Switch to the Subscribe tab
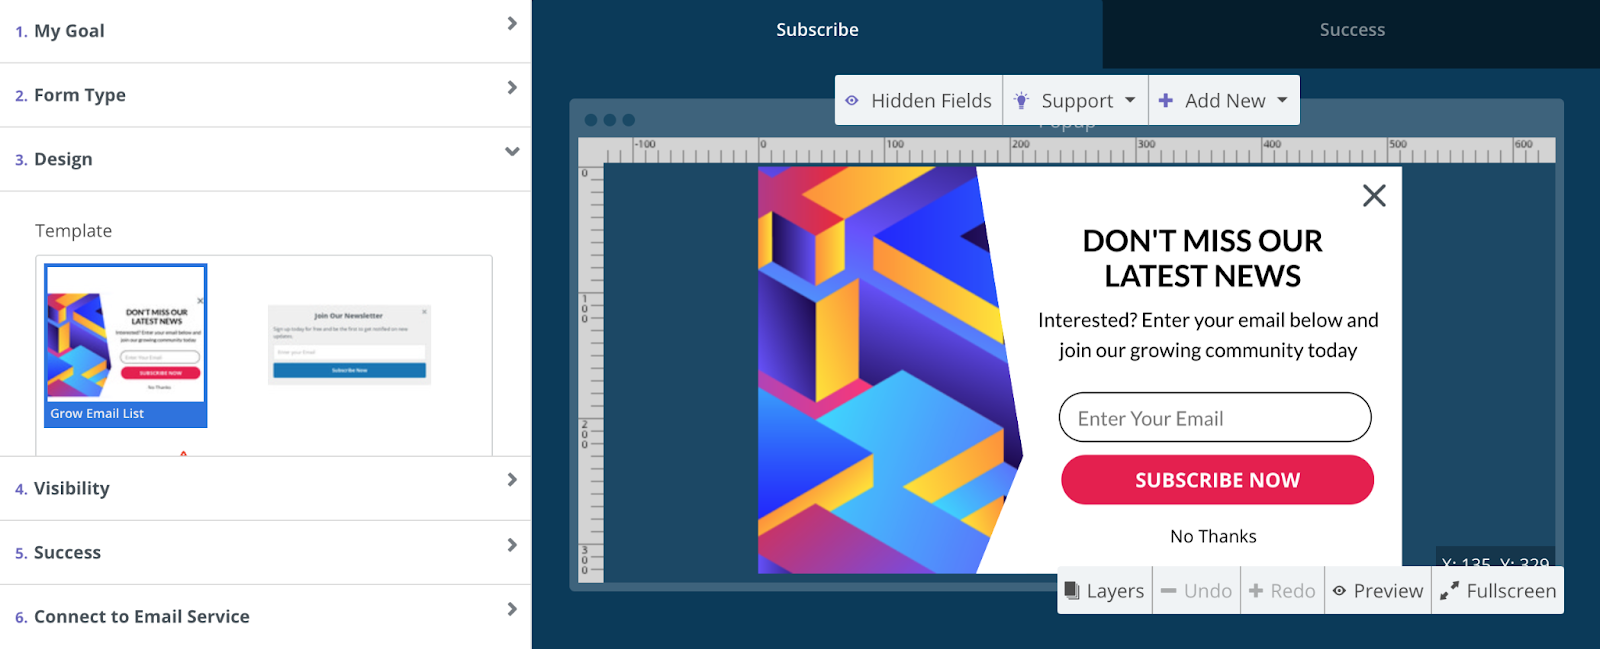The height and width of the screenshot is (649, 1600). click(x=817, y=30)
